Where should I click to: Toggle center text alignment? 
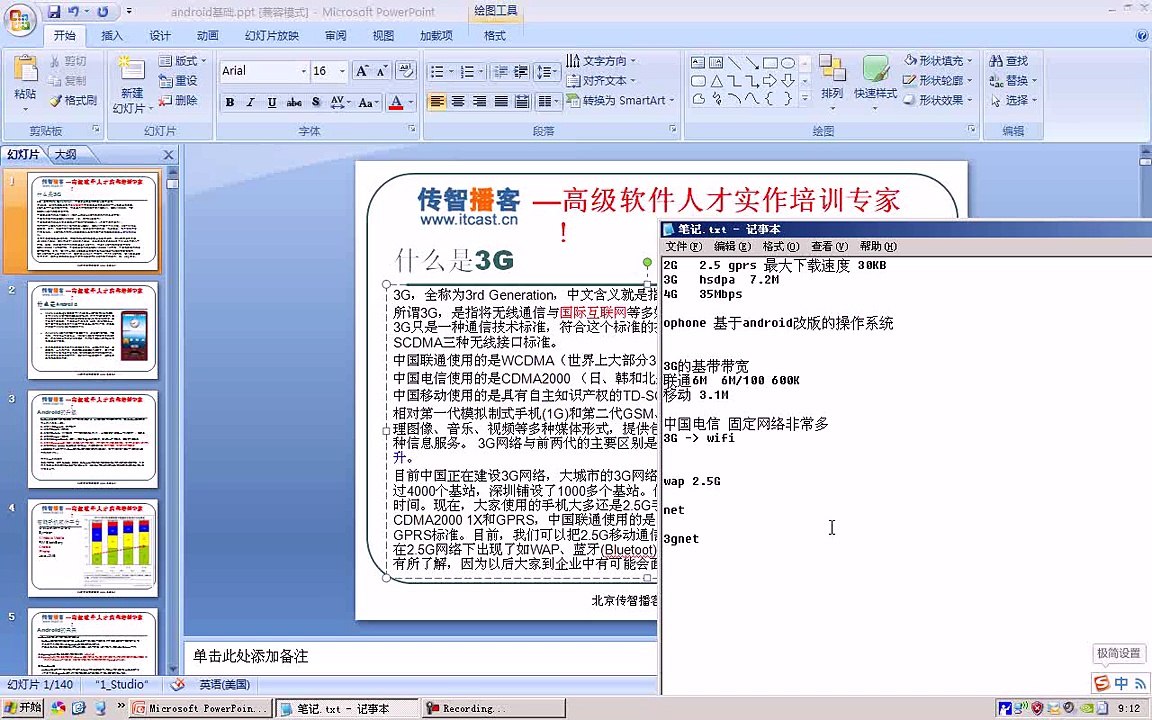(458, 101)
